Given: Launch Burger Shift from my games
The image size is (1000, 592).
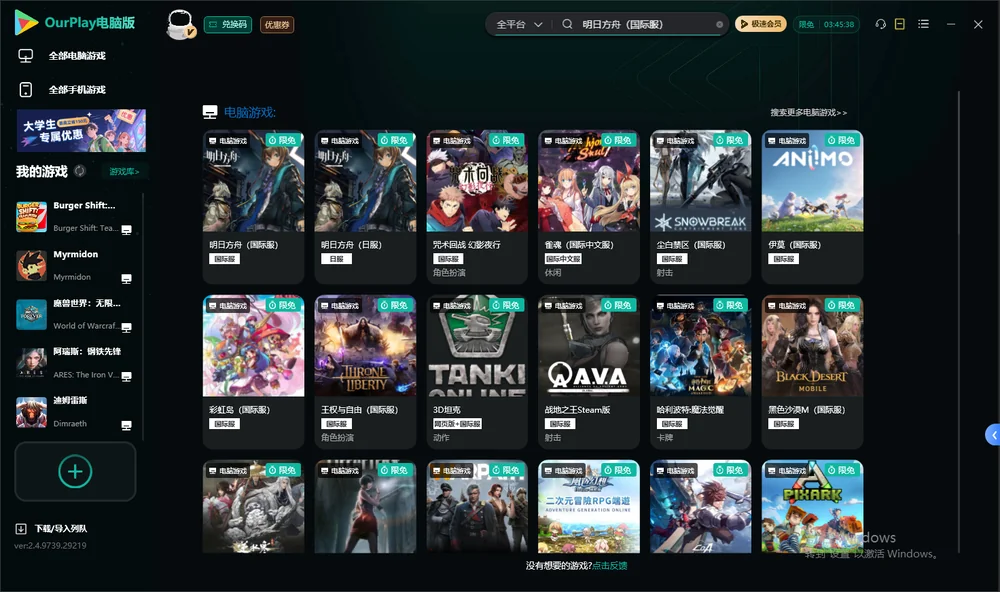Looking at the screenshot, I should 74,217.
